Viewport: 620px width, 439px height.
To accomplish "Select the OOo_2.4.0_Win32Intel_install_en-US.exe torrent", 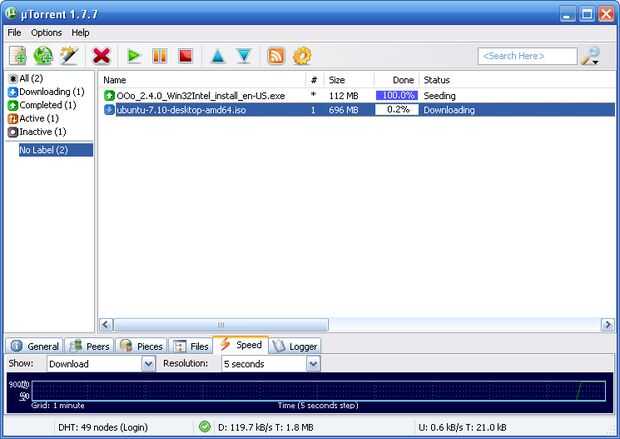I will coord(200,96).
